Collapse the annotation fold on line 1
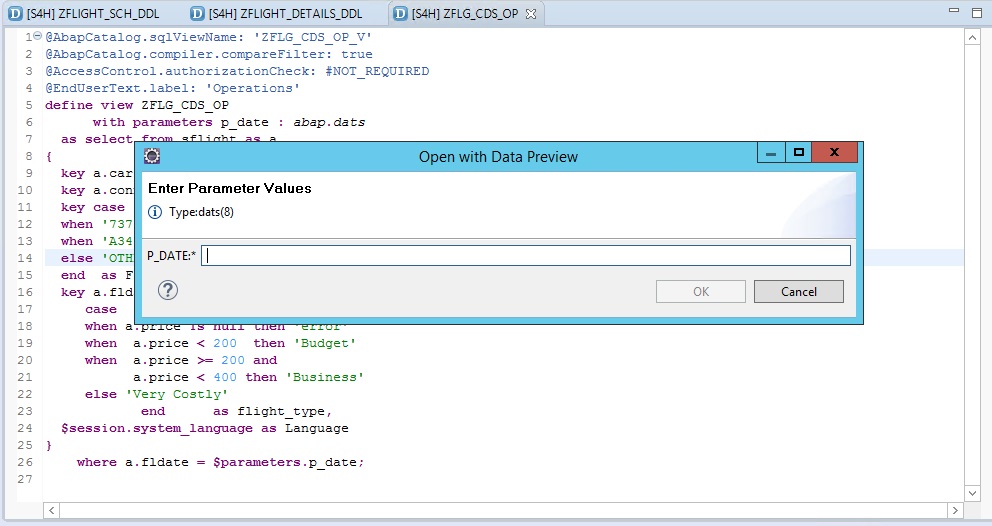 click(38, 36)
